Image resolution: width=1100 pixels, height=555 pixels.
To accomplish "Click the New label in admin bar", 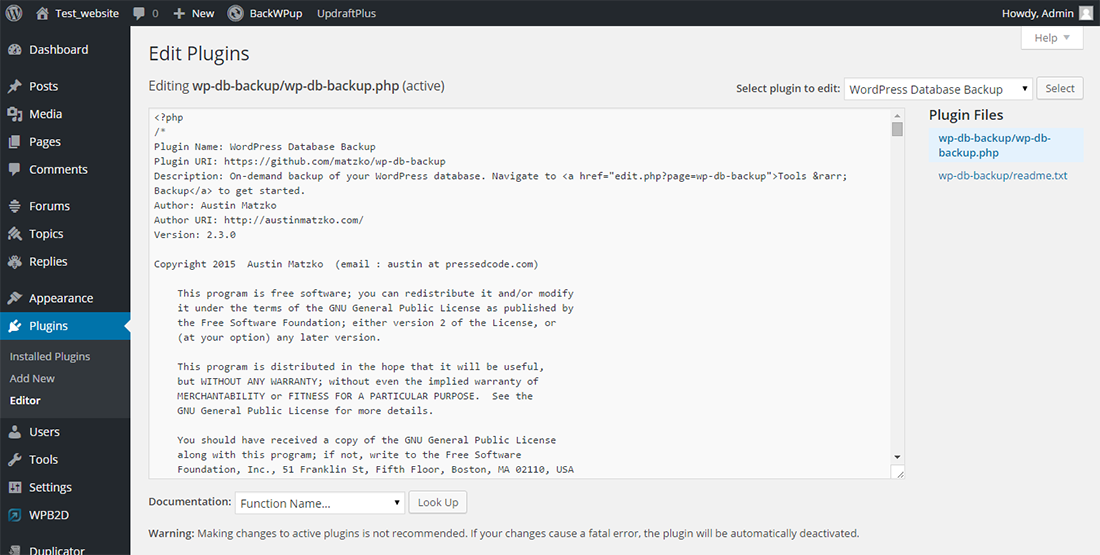I will 203,13.
